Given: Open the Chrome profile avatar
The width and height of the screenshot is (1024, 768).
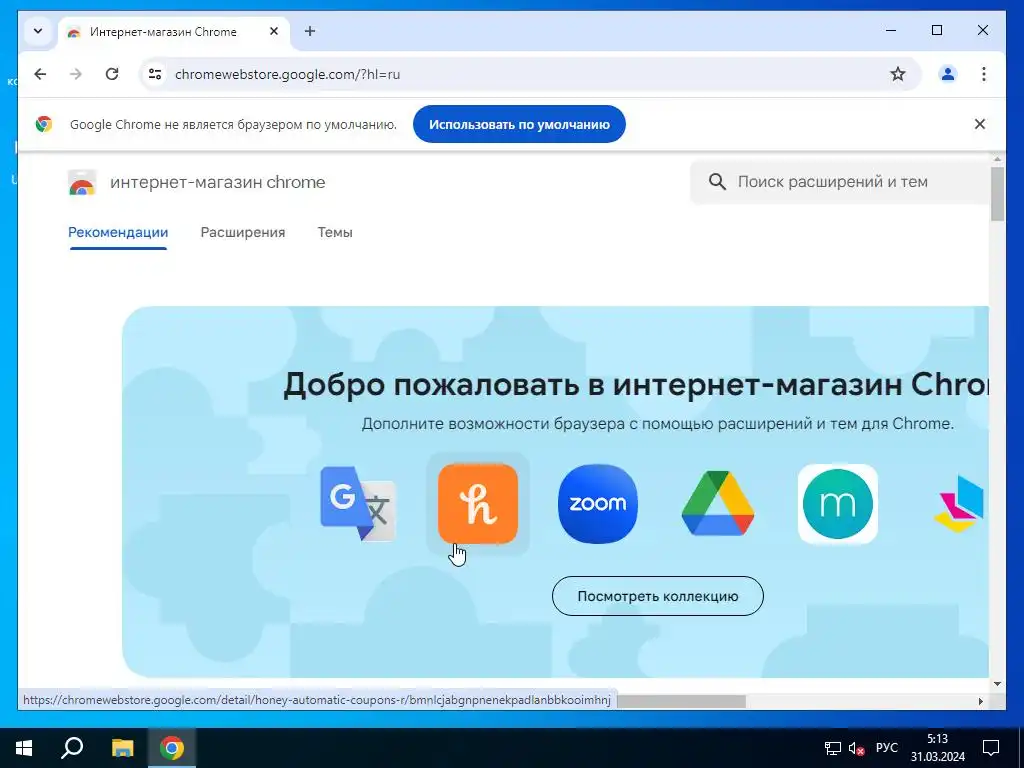Looking at the screenshot, I should [948, 74].
